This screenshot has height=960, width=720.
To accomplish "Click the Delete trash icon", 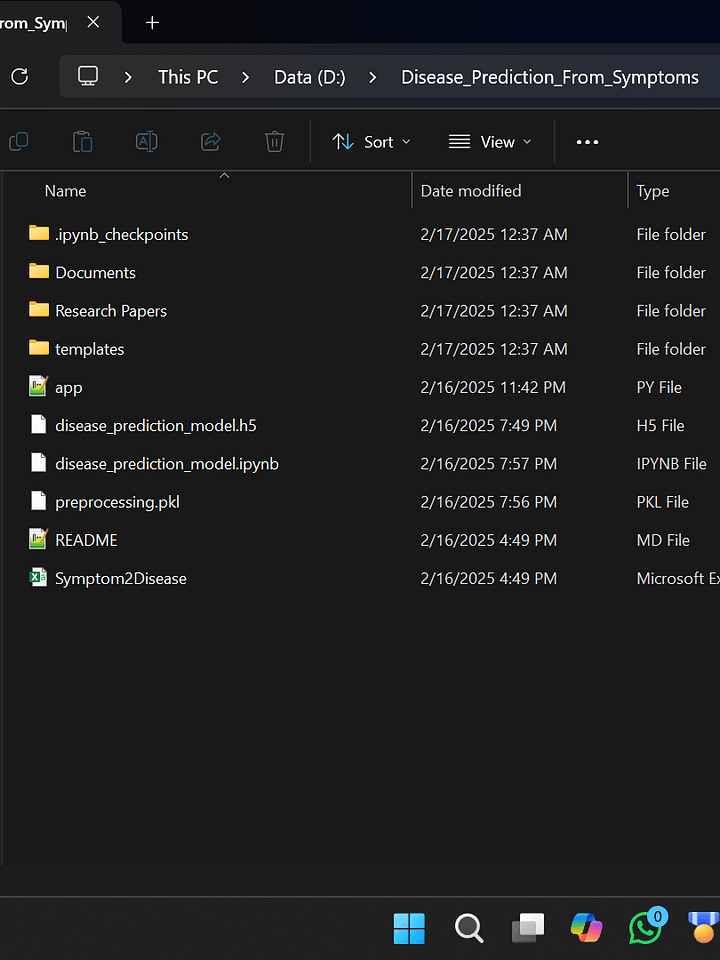I will (274, 142).
